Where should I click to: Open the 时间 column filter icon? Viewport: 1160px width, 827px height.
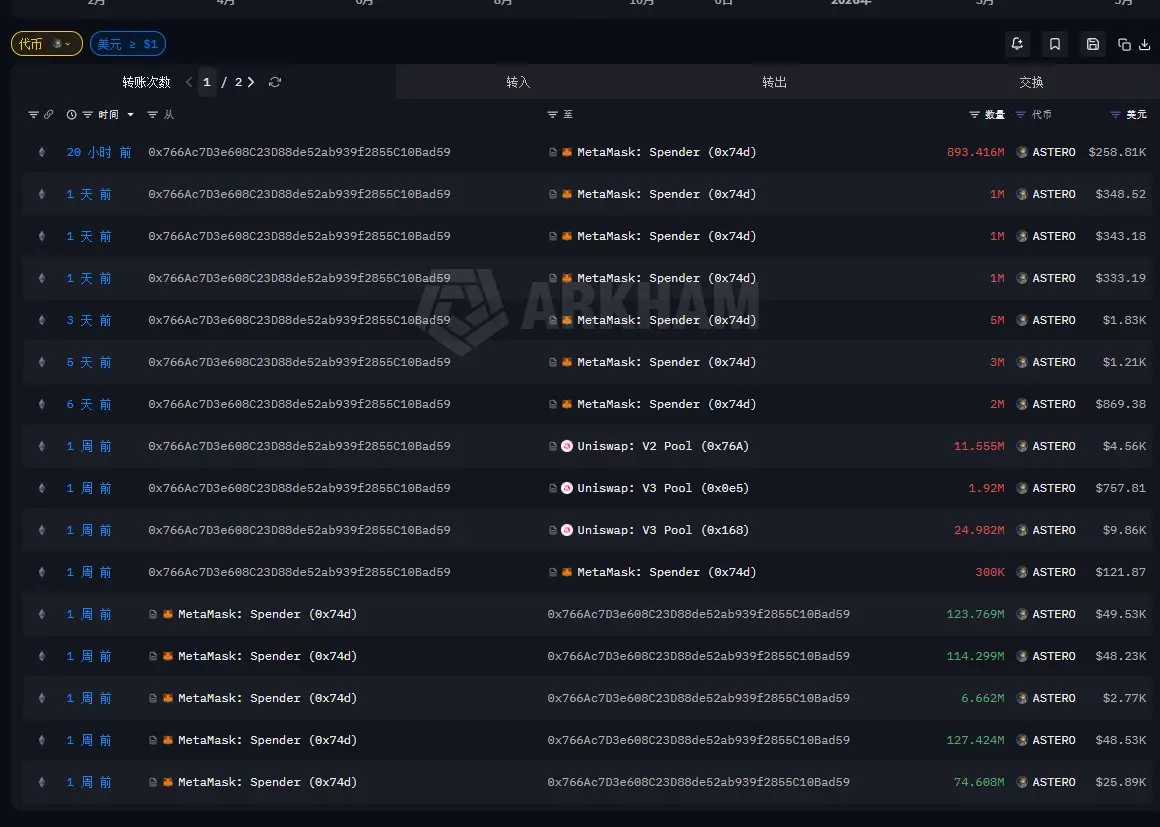[x=87, y=115]
